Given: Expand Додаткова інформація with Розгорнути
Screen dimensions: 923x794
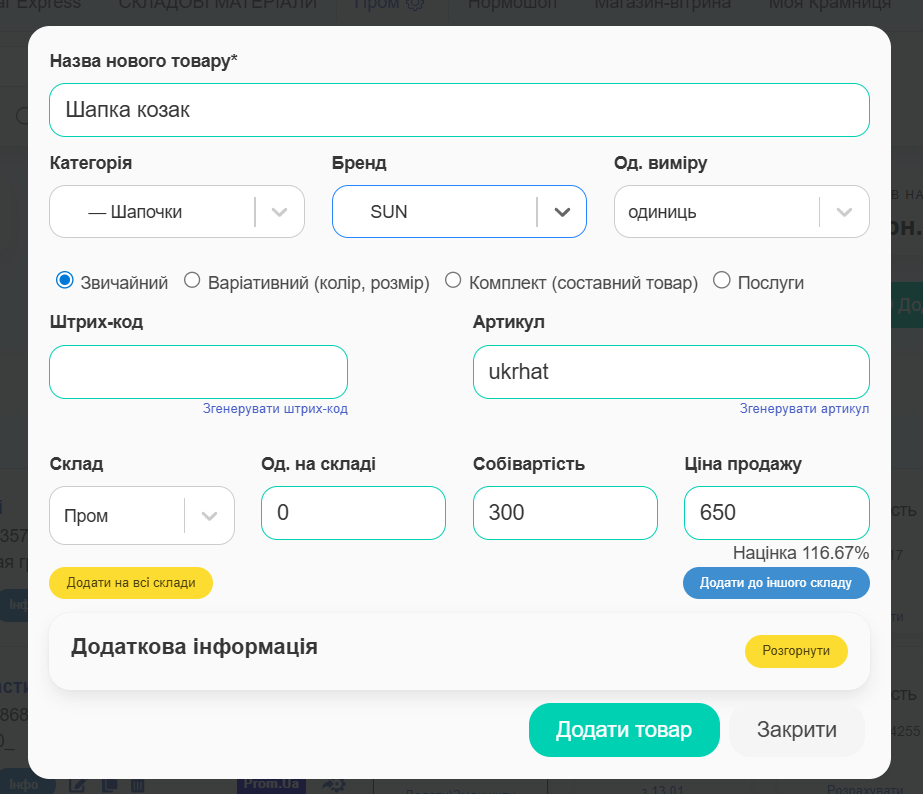Looking at the screenshot, I should (x=795, y=651).
